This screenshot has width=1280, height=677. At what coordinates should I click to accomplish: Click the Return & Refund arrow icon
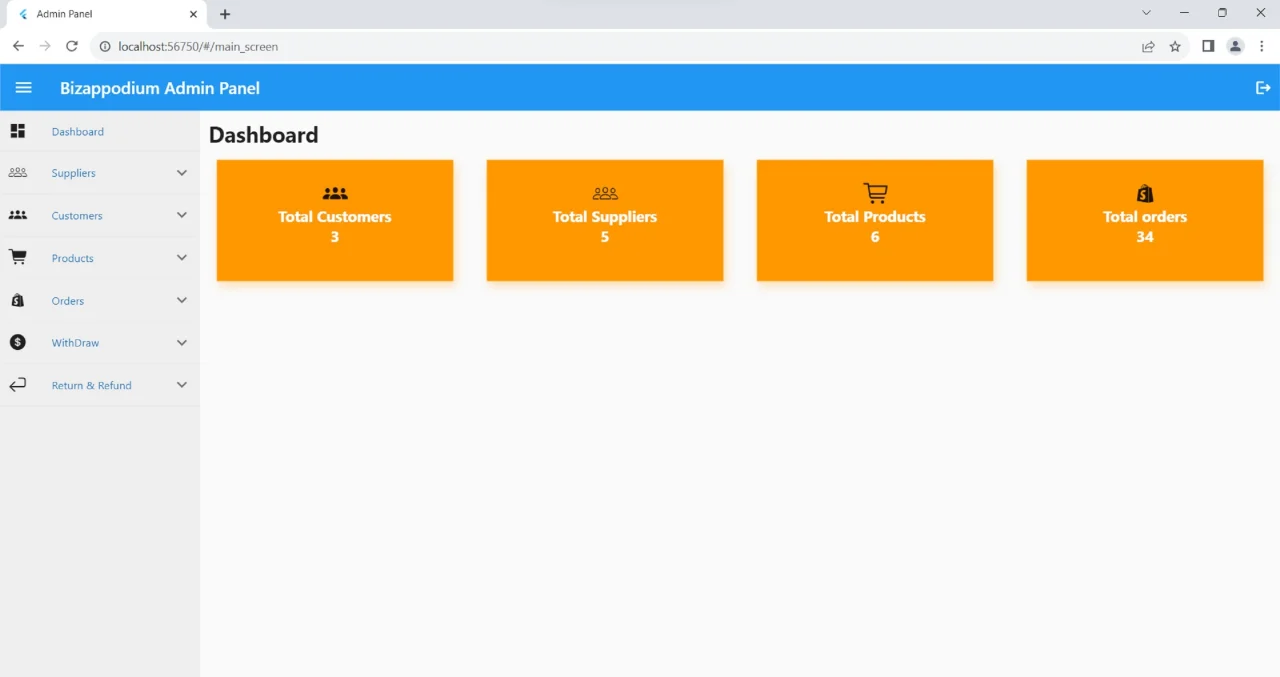tap(18, 385)
